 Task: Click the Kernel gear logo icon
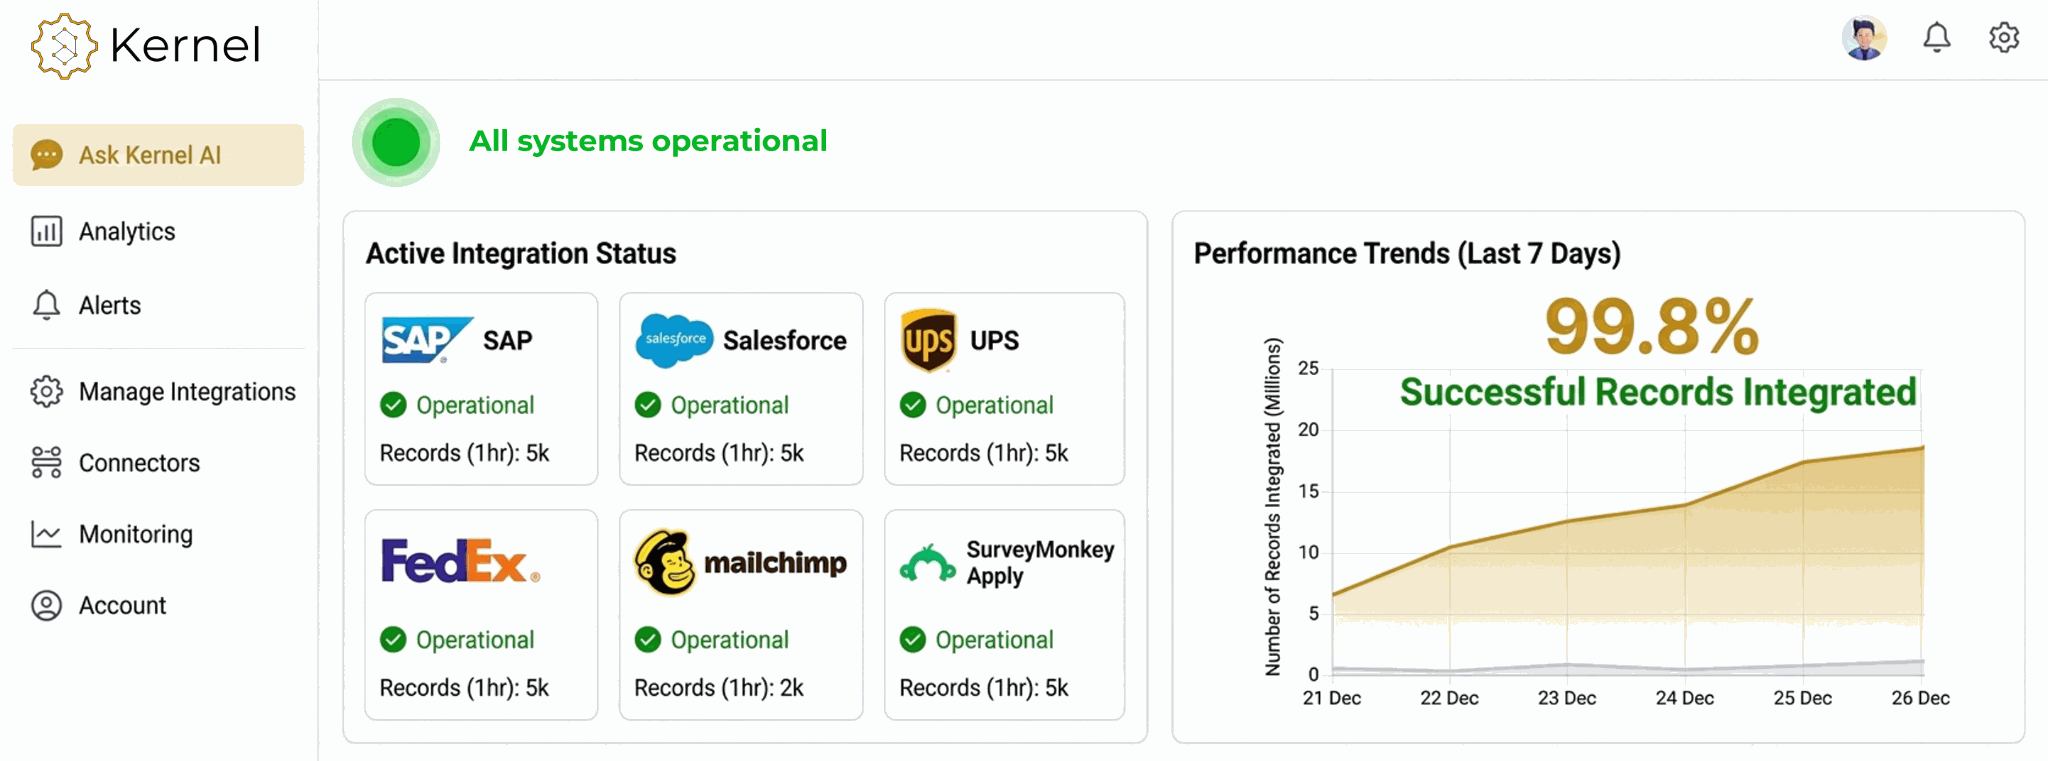(64, 46)
